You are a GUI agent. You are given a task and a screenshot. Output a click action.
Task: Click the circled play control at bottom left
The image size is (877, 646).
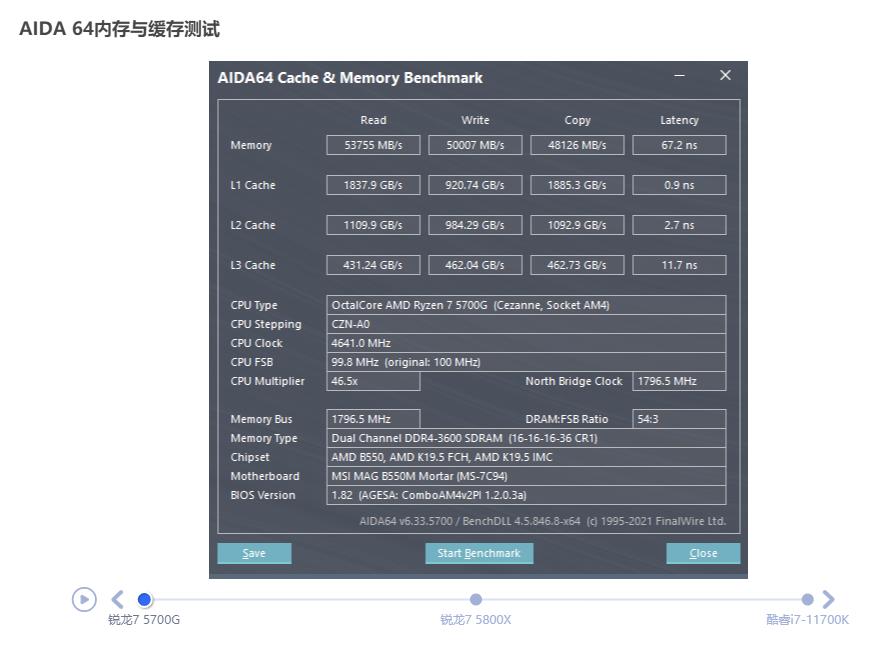pos(84,598)
